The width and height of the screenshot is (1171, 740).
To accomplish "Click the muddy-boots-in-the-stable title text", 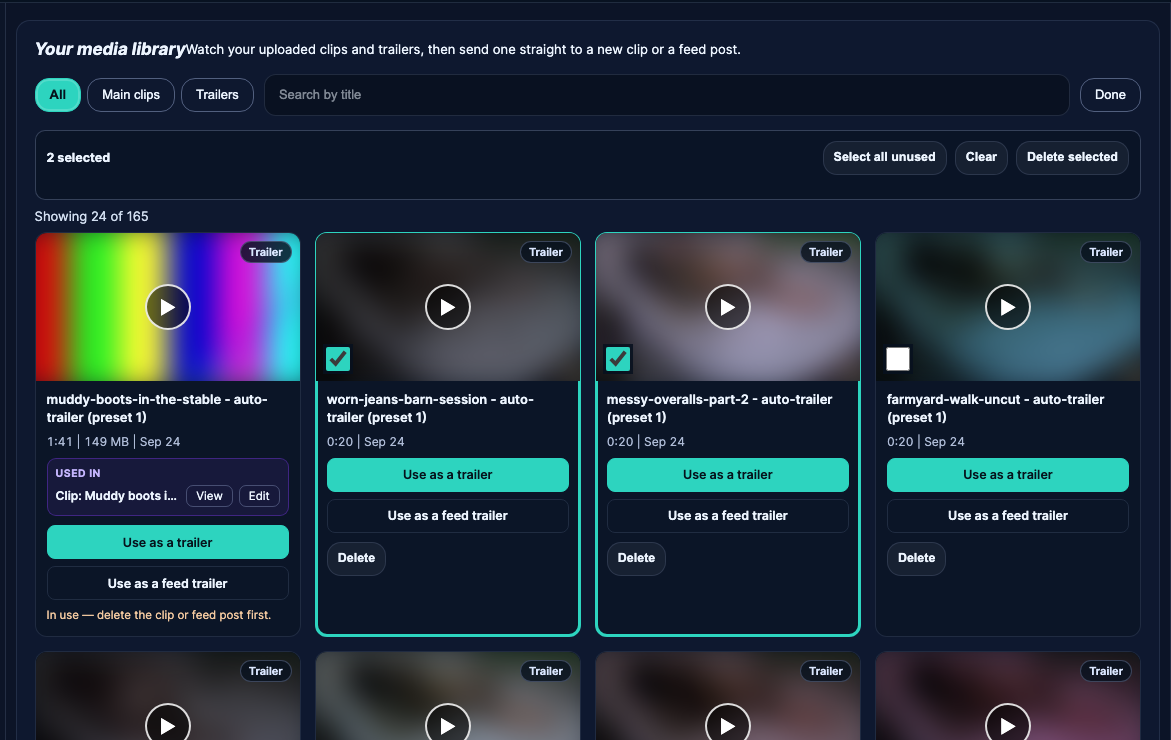I will click(x=157, y=408).
